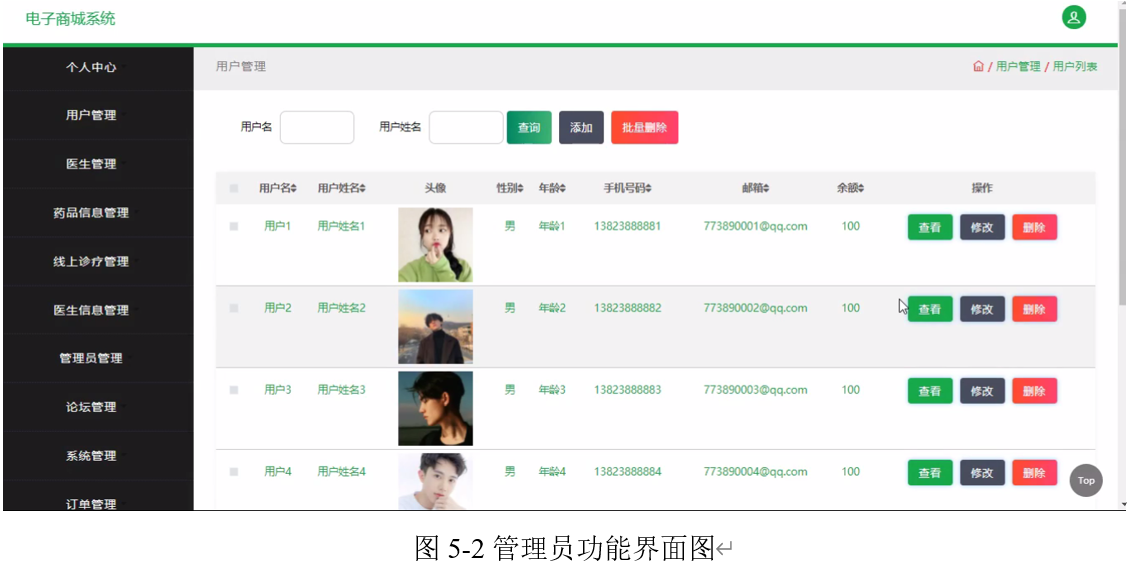
Task: Expand 用户管理 sidebar menu
Action: pos(98,115)
